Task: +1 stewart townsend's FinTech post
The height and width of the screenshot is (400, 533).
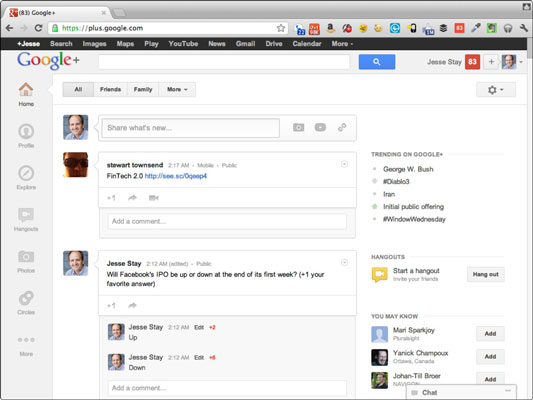Action: [x=111, y=198]
